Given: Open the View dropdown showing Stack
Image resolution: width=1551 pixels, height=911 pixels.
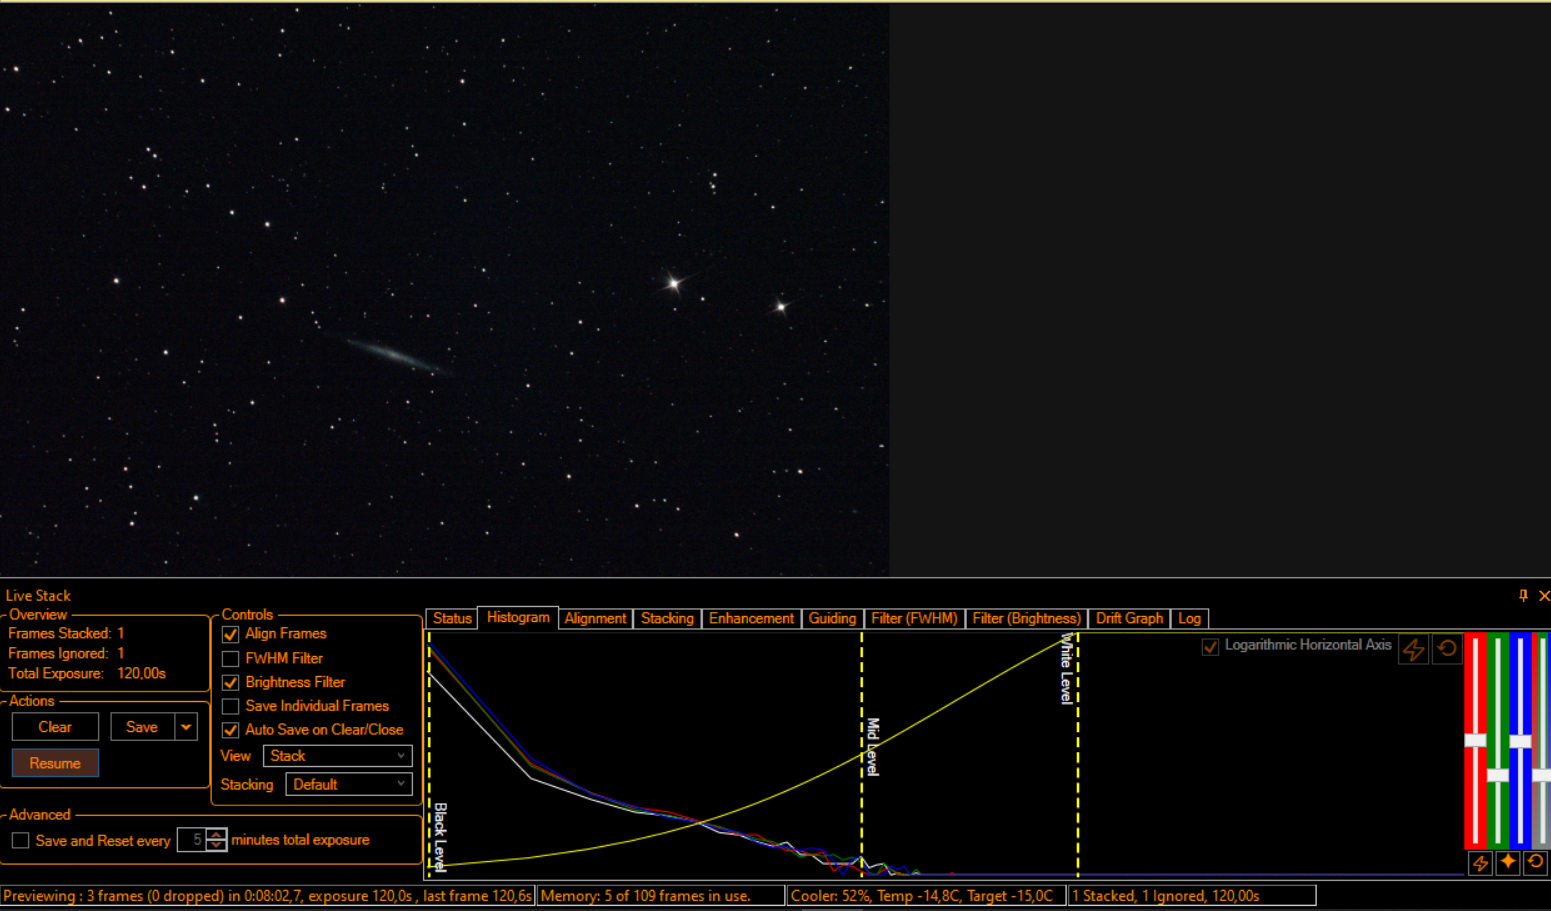Looking at the screenshot, I should point(337,756).
